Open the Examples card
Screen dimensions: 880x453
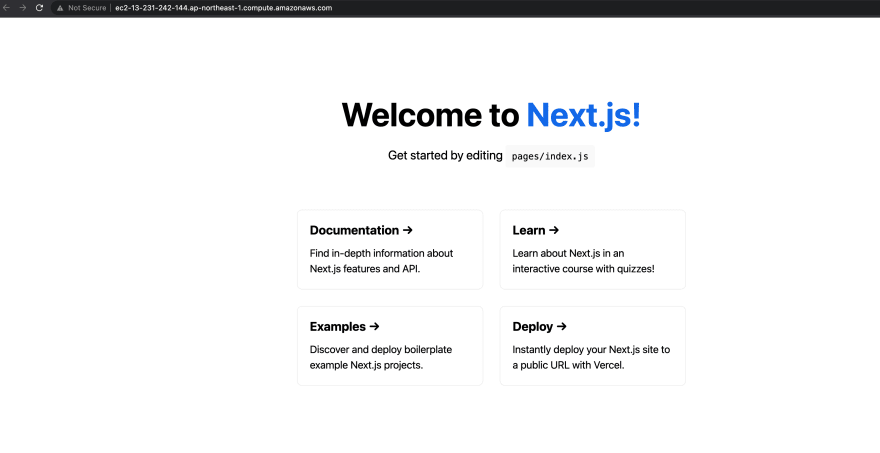click(x=390, y=346)
